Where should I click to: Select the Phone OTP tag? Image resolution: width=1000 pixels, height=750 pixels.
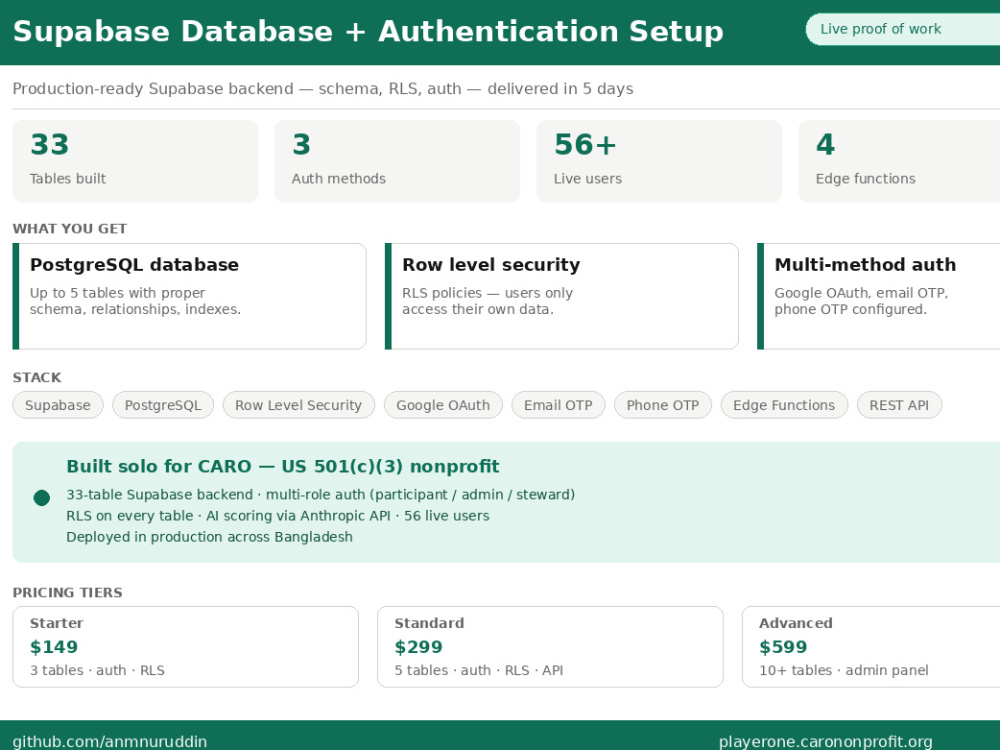663,405
